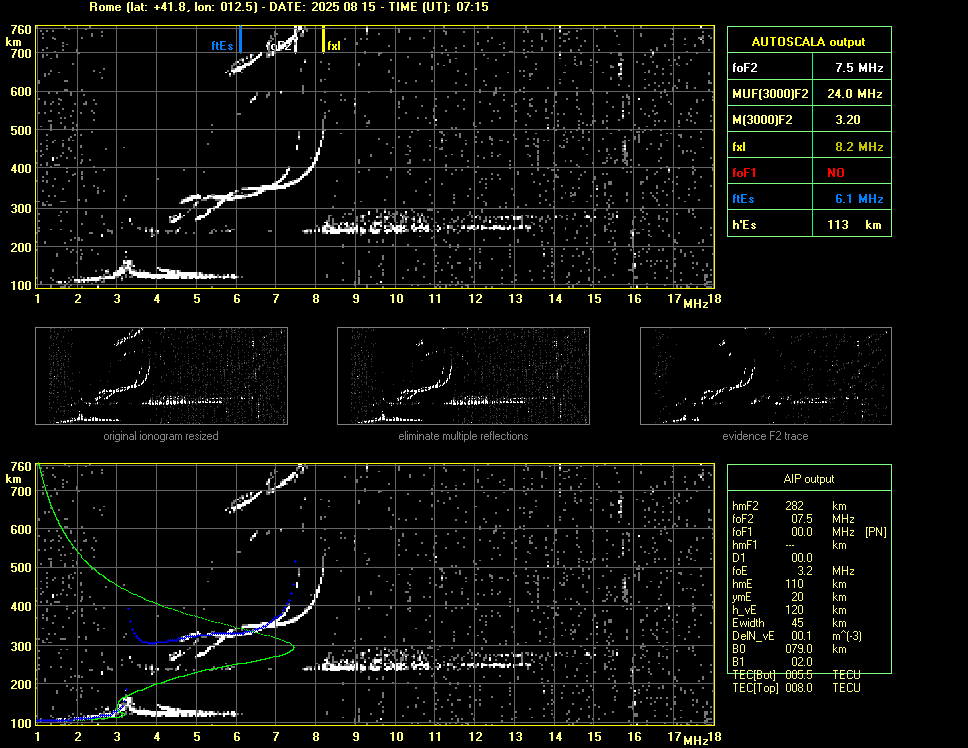Open the 'eliminate multiple reflections' thumbnail

[x=463, y=376]
